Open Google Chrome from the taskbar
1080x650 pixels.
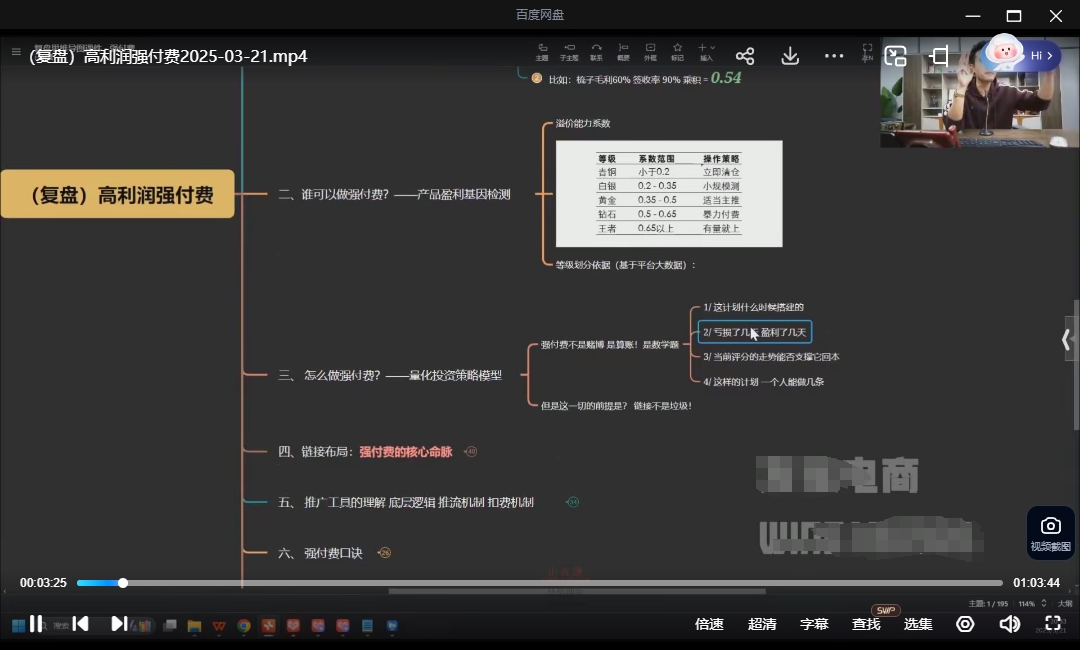pos(244,625)
